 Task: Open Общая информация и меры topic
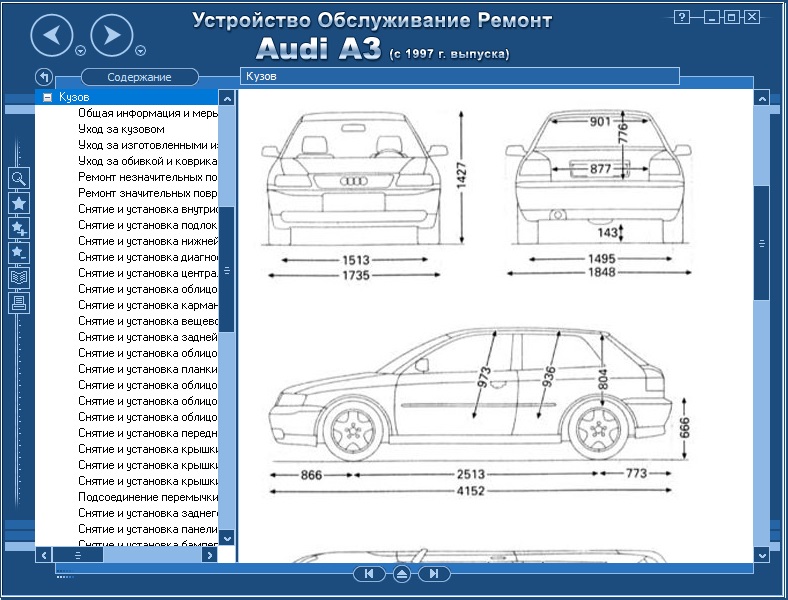point(148,113)
